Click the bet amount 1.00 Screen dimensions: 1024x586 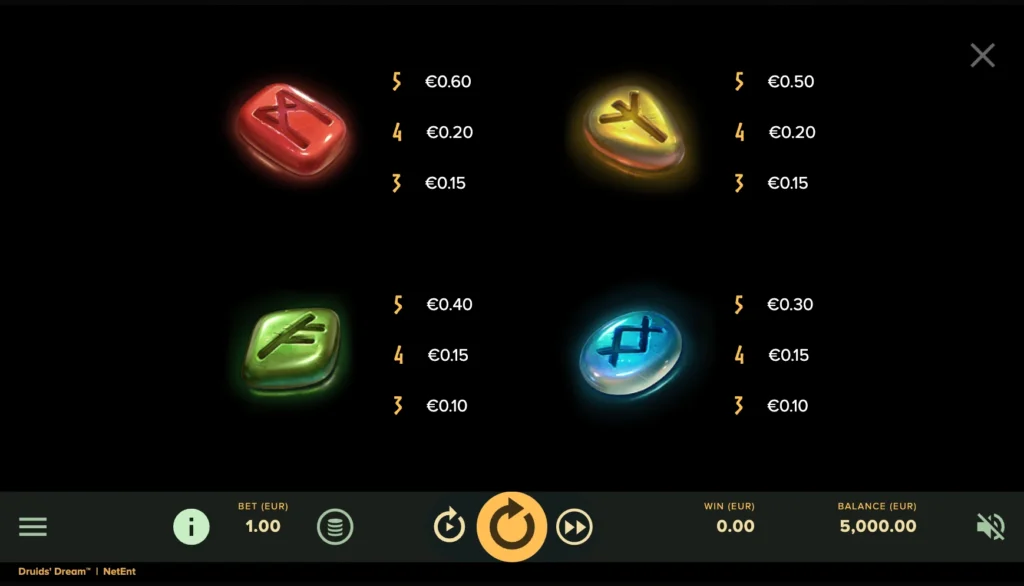[263, 526]
